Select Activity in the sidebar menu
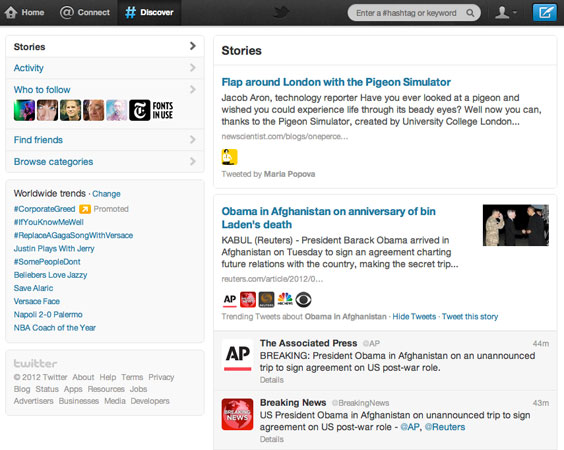564x450 pixels. (x=105, y=68)
